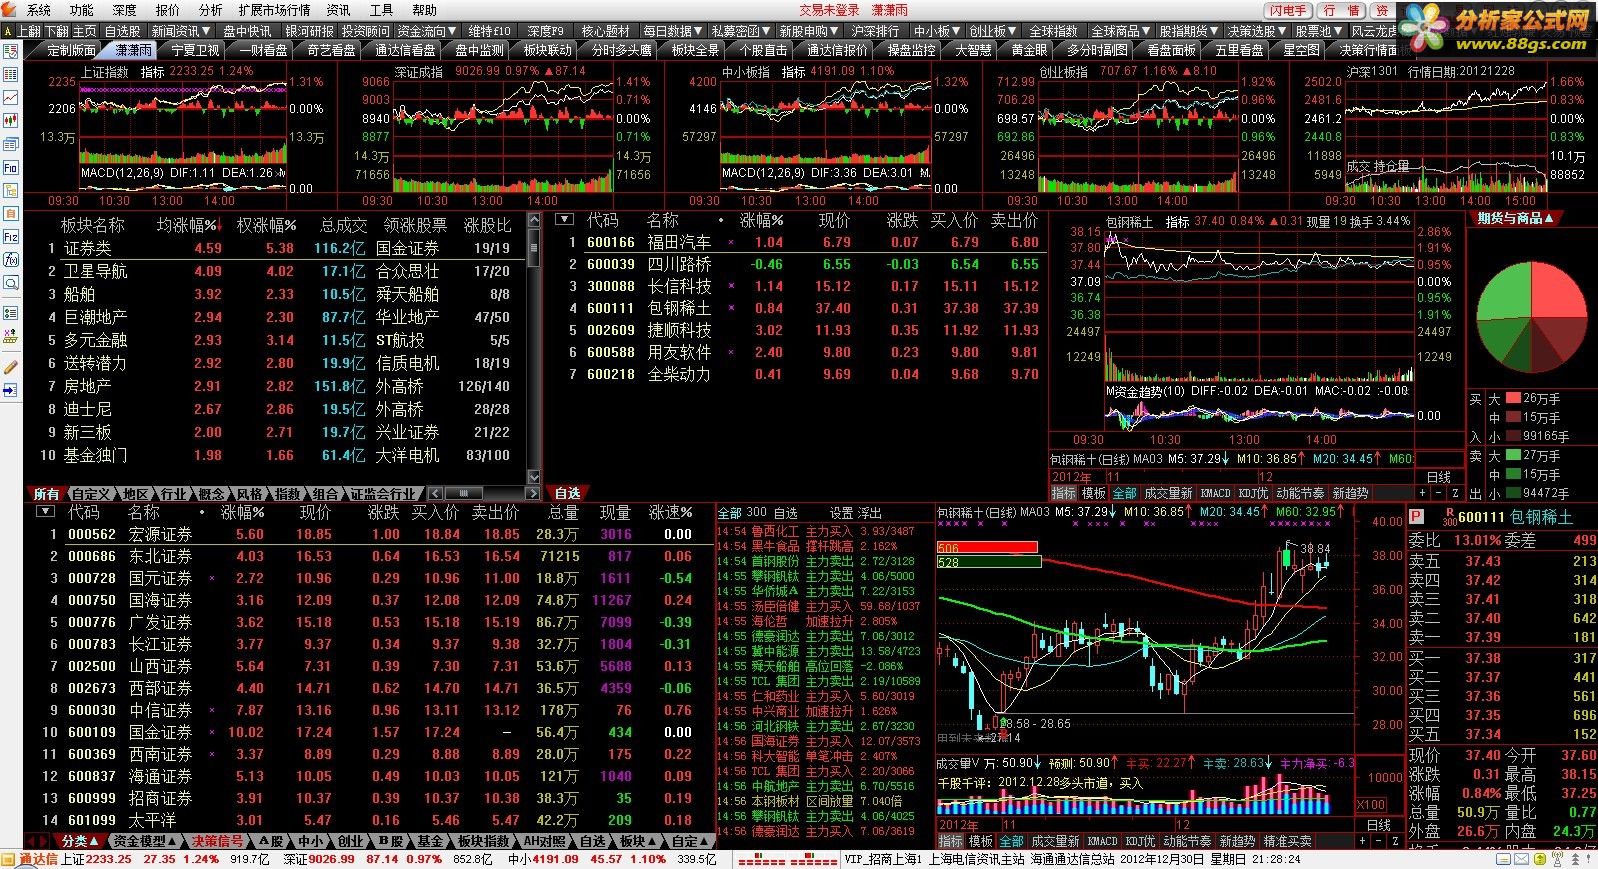
Task: Toggle the 指标 button under the mini intraday chart
Action: [1063, 494]
